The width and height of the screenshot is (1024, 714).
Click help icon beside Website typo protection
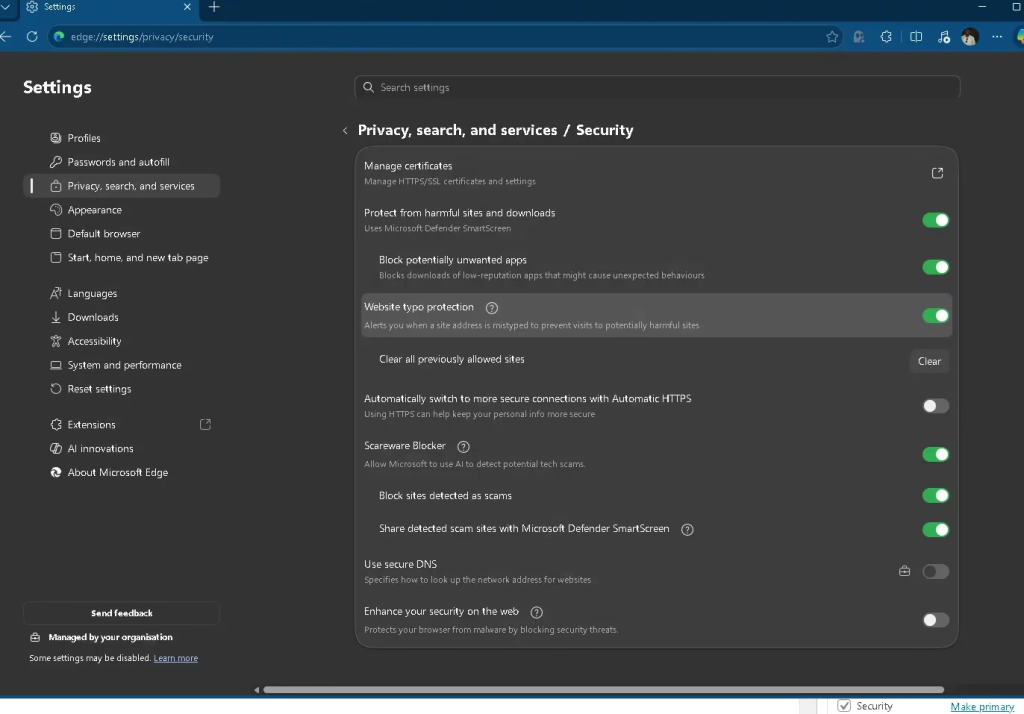(491, 308)
